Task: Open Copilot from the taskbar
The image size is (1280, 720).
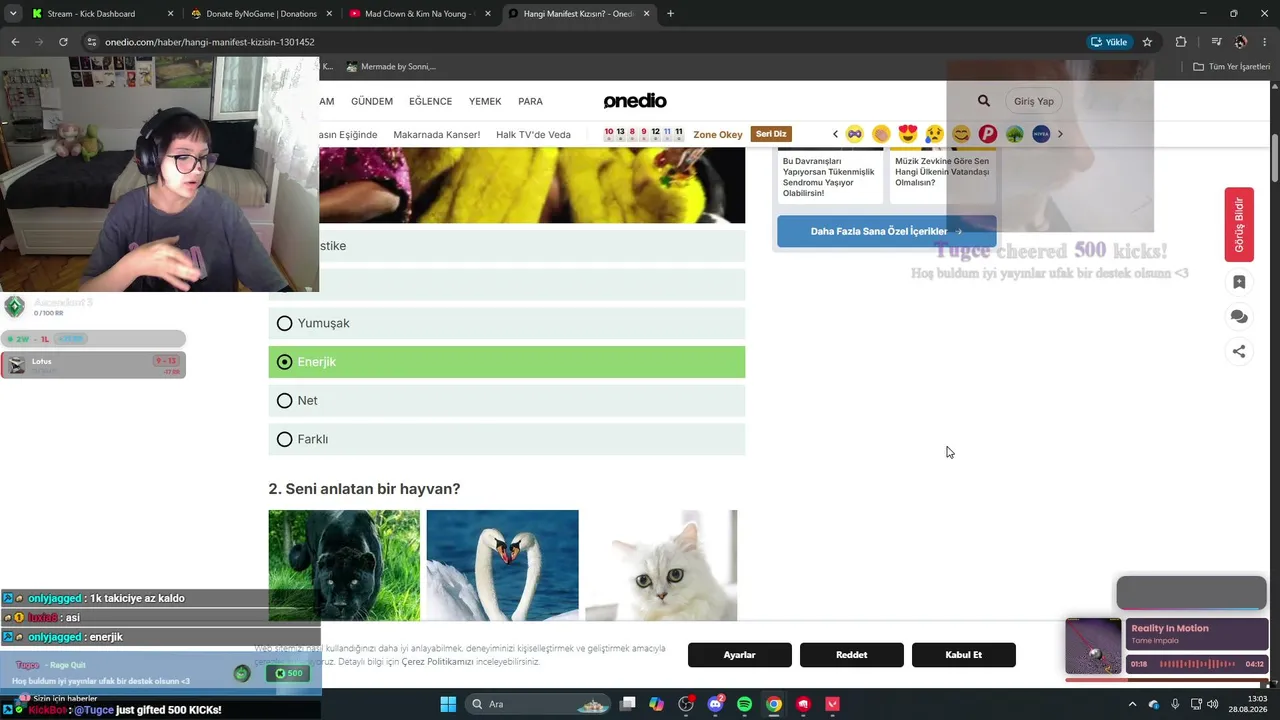Action: click(x=656, y=704)
